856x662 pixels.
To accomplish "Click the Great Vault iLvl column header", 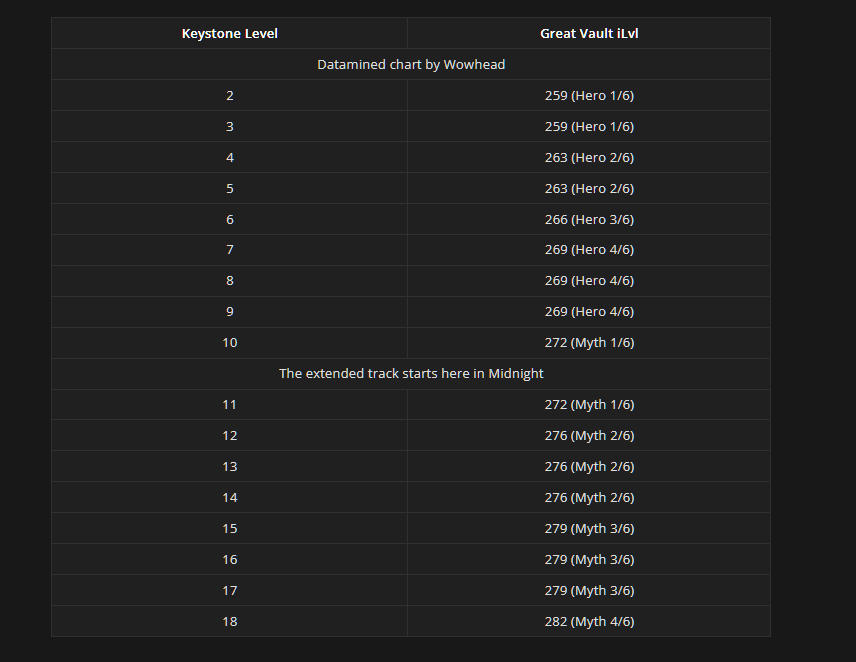I will point(589,33).
